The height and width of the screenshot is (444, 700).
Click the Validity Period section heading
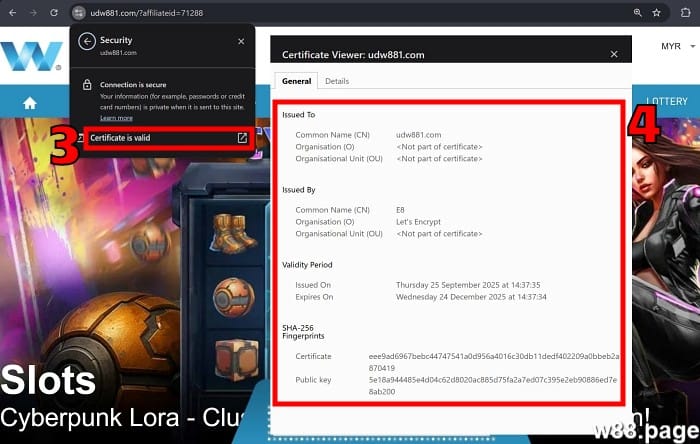[307, 265]
